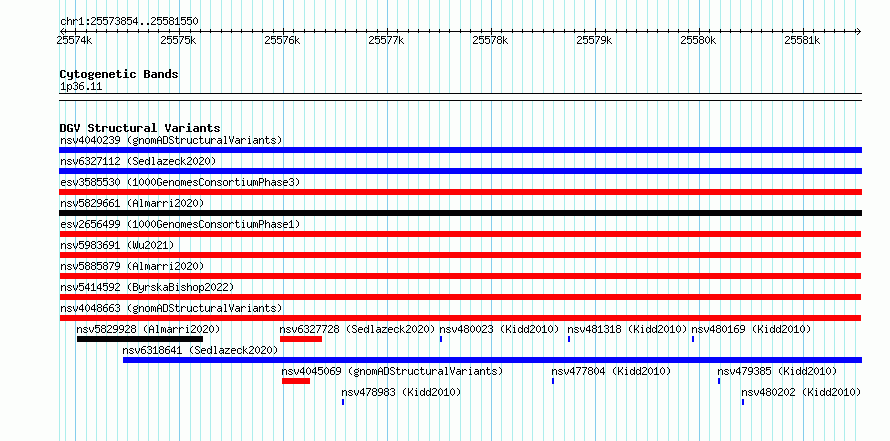Select the nsv5829661 Almarri2020 black bar
Viewport: 890px width, 441px height.
click(460, 213)
